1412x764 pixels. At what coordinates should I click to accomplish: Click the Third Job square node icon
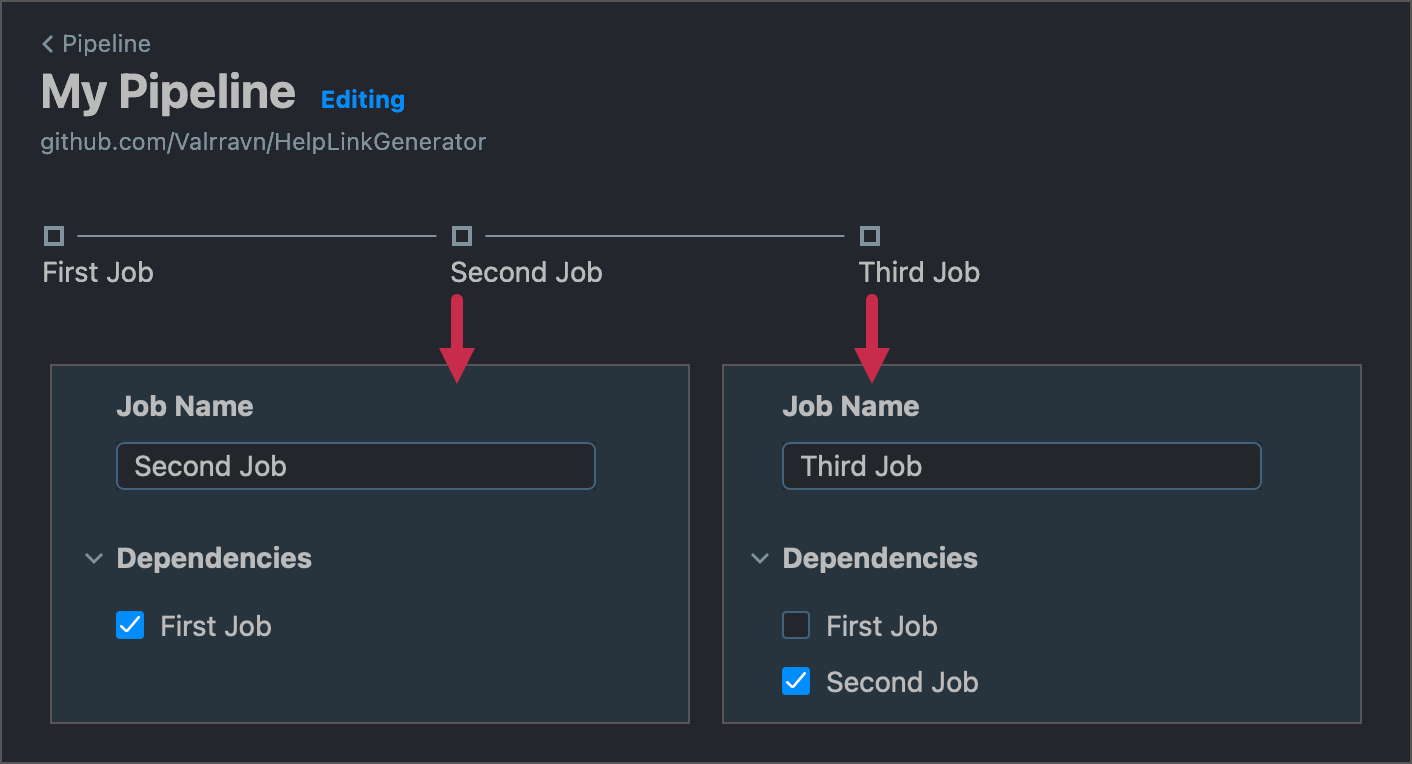click(x=870, y=236)
